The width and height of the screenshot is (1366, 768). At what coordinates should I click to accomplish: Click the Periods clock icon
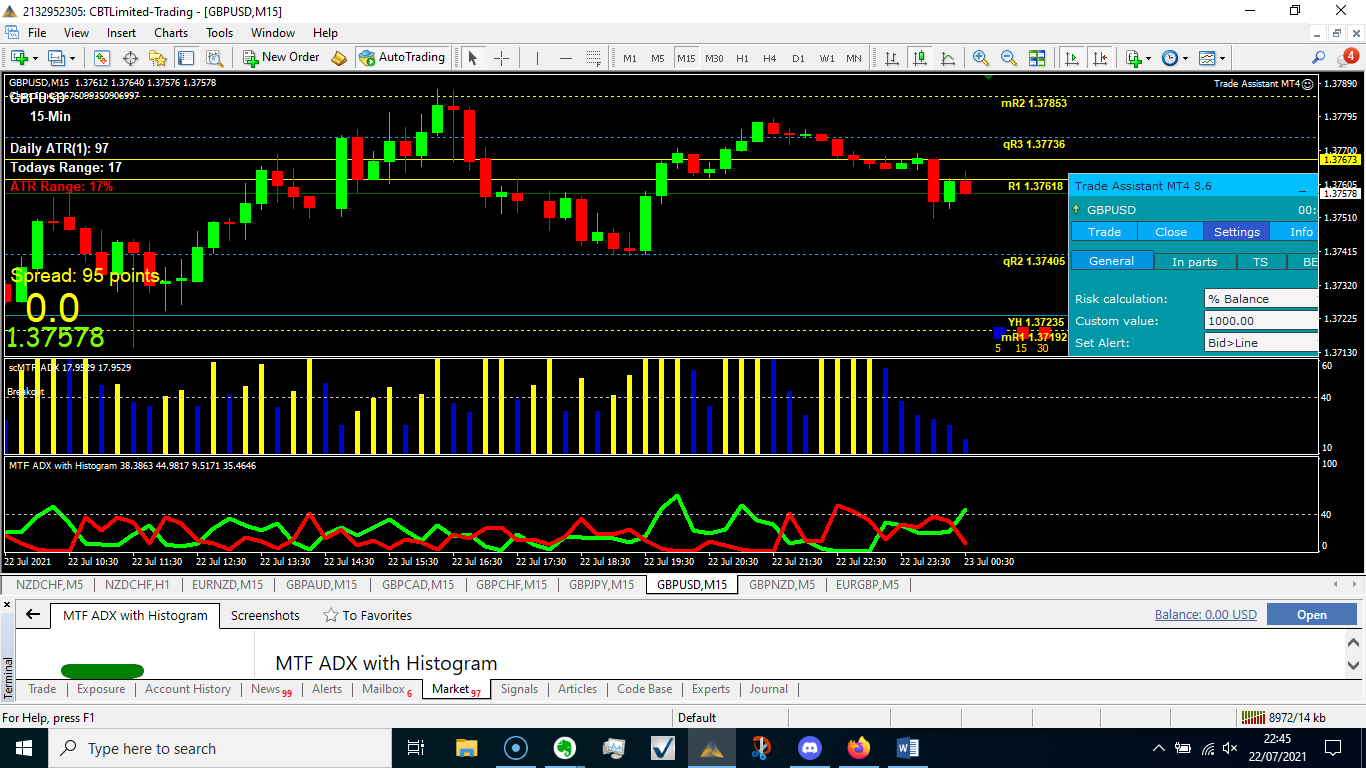1169,58
